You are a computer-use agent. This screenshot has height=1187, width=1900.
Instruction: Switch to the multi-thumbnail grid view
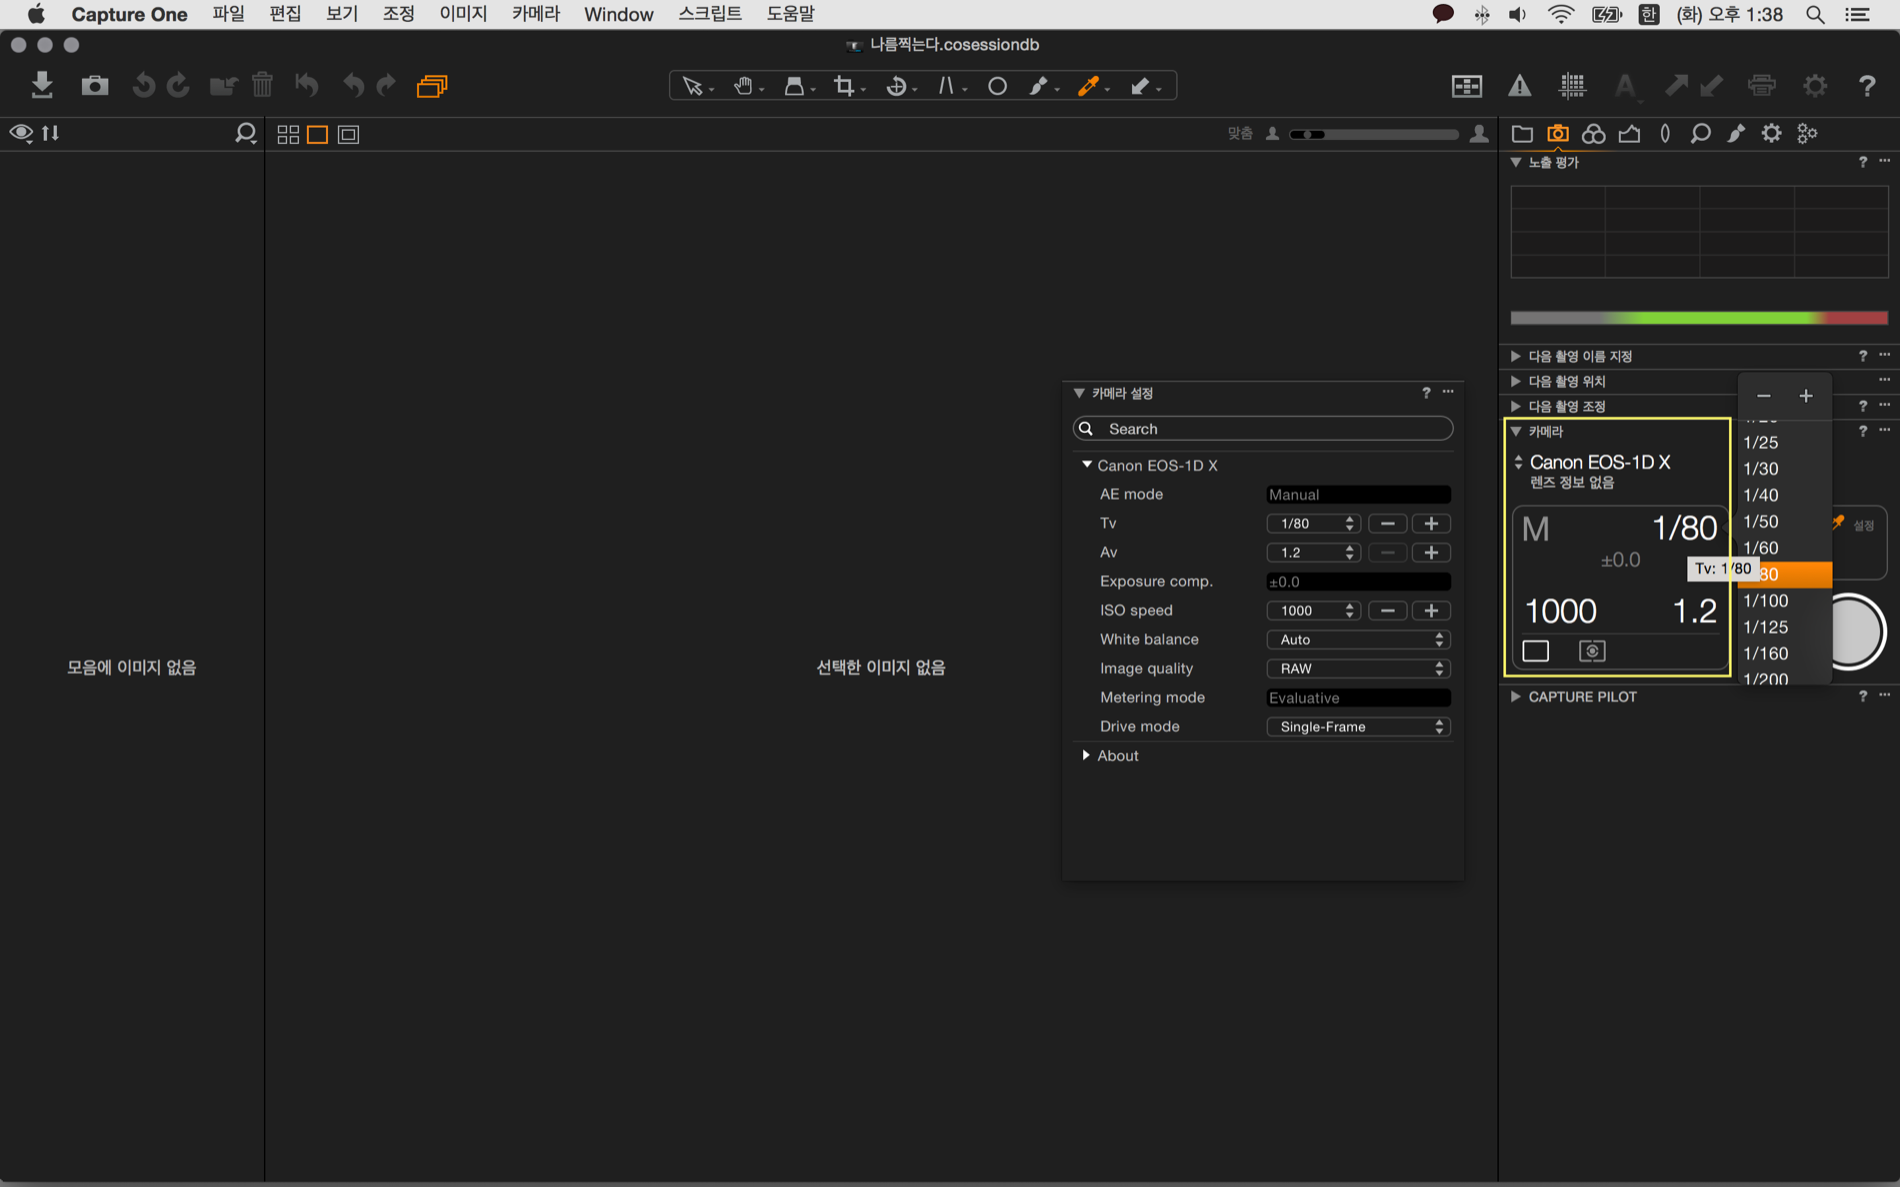click(288, 134)
